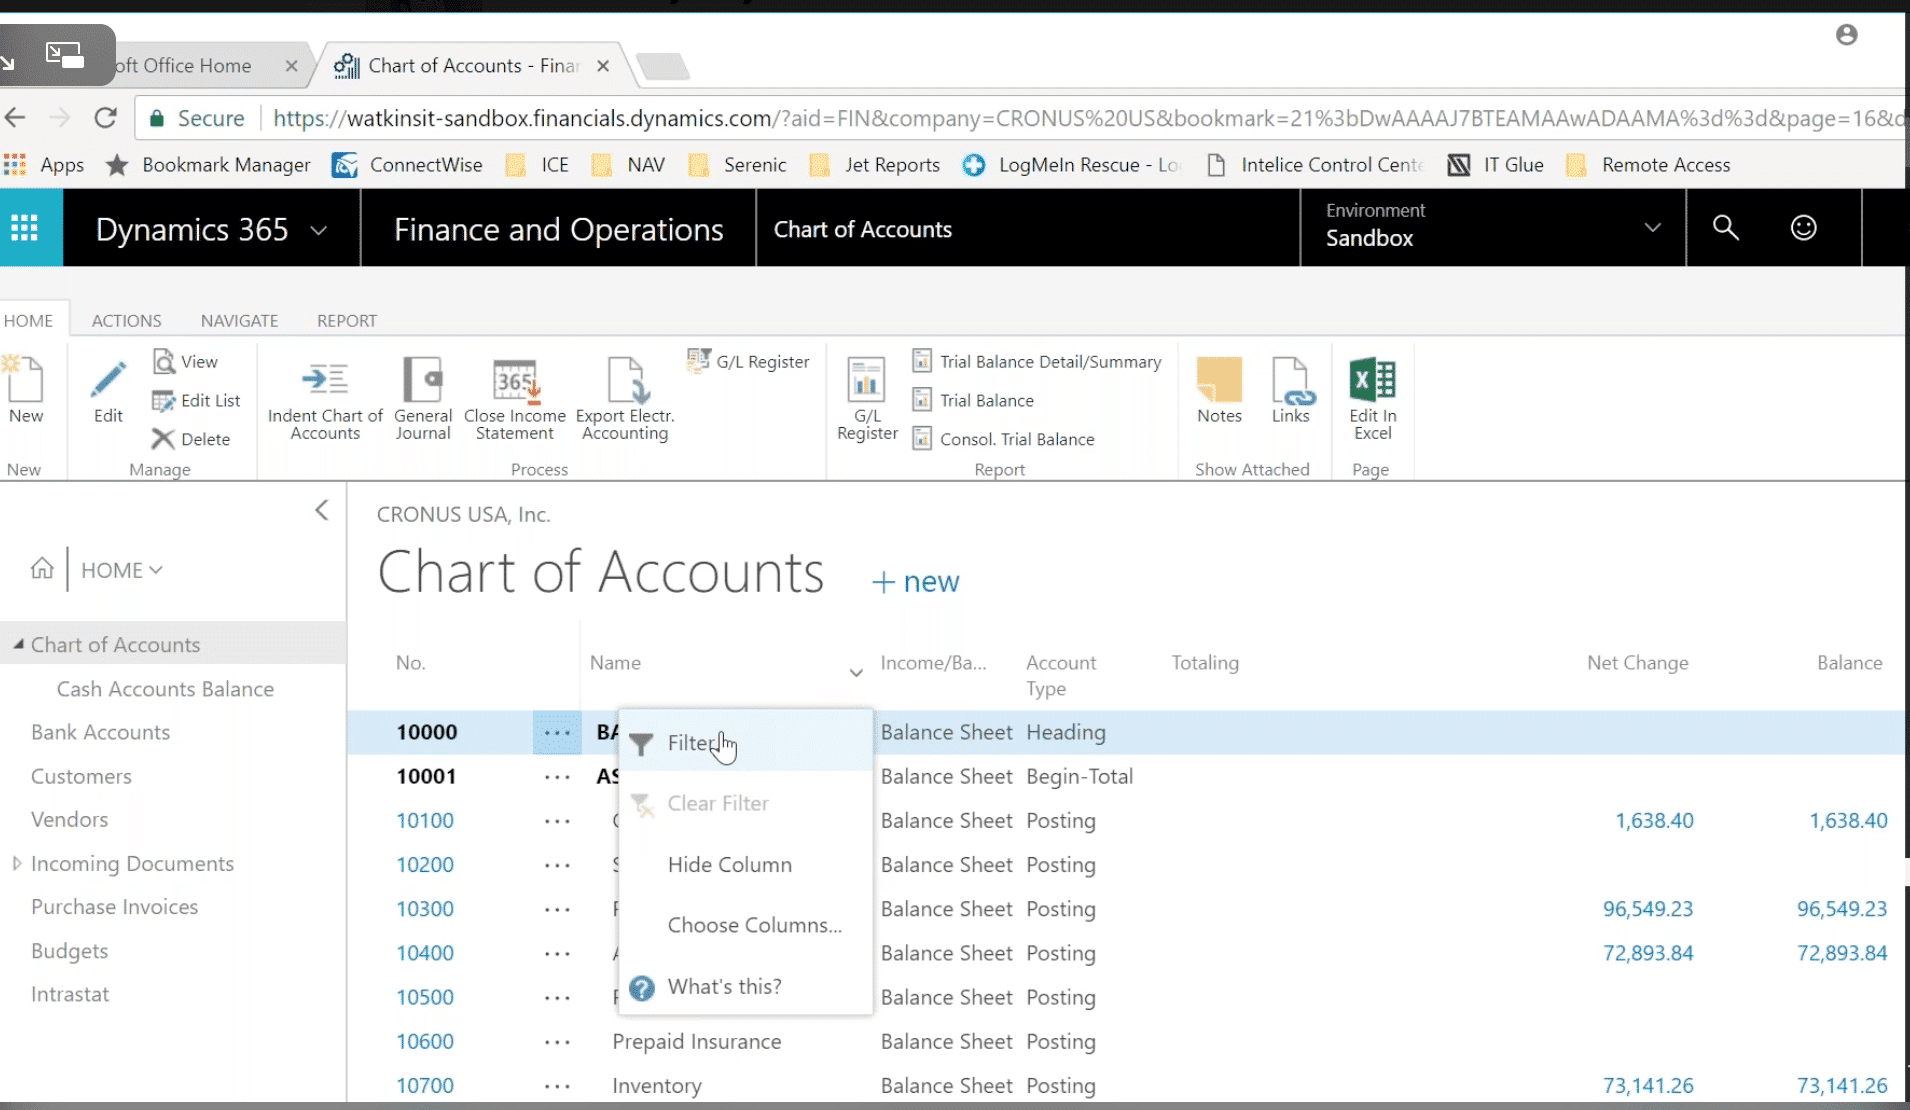
Task: Open ConnectWise bookmark
Action: coord(408,165)
